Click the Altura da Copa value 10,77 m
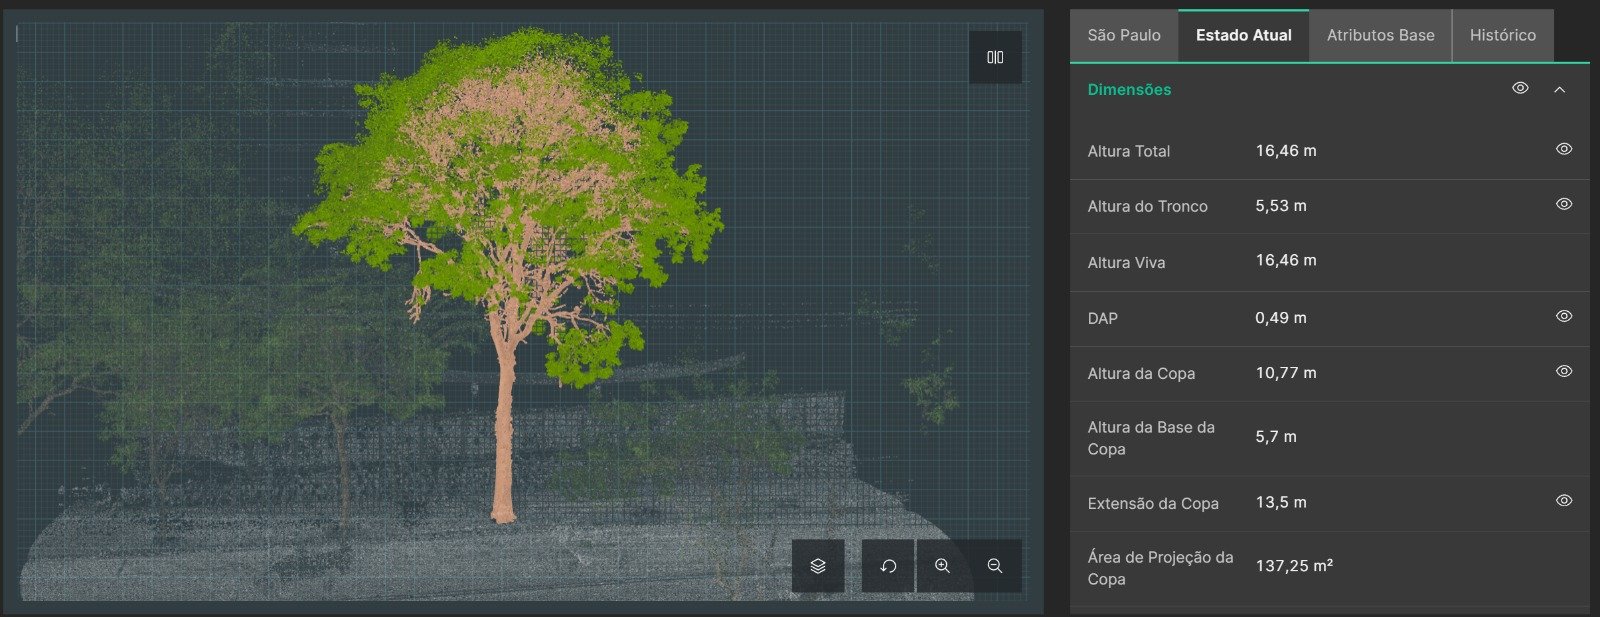 [1286, 373]
